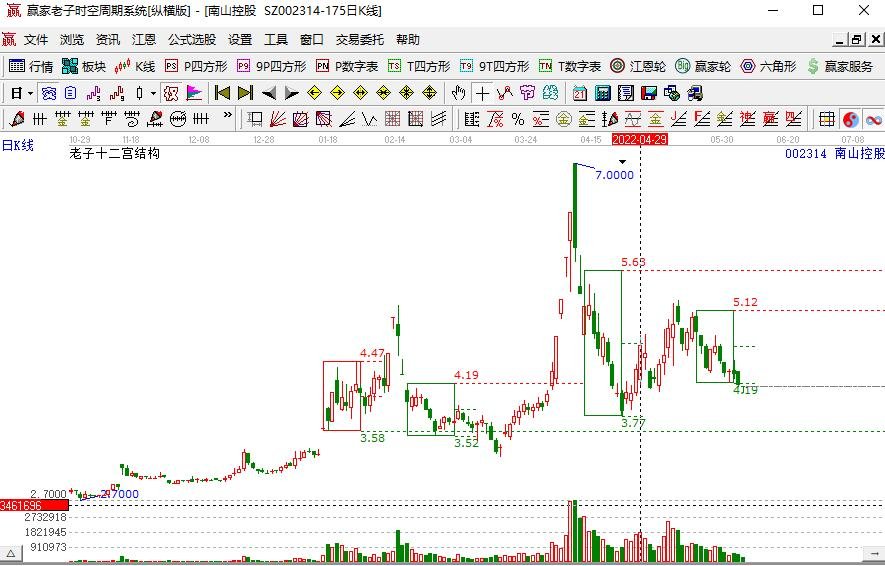Open the 9T四方形 tool
The width and height of the screenshot is (885, 566).
point(494,67)
